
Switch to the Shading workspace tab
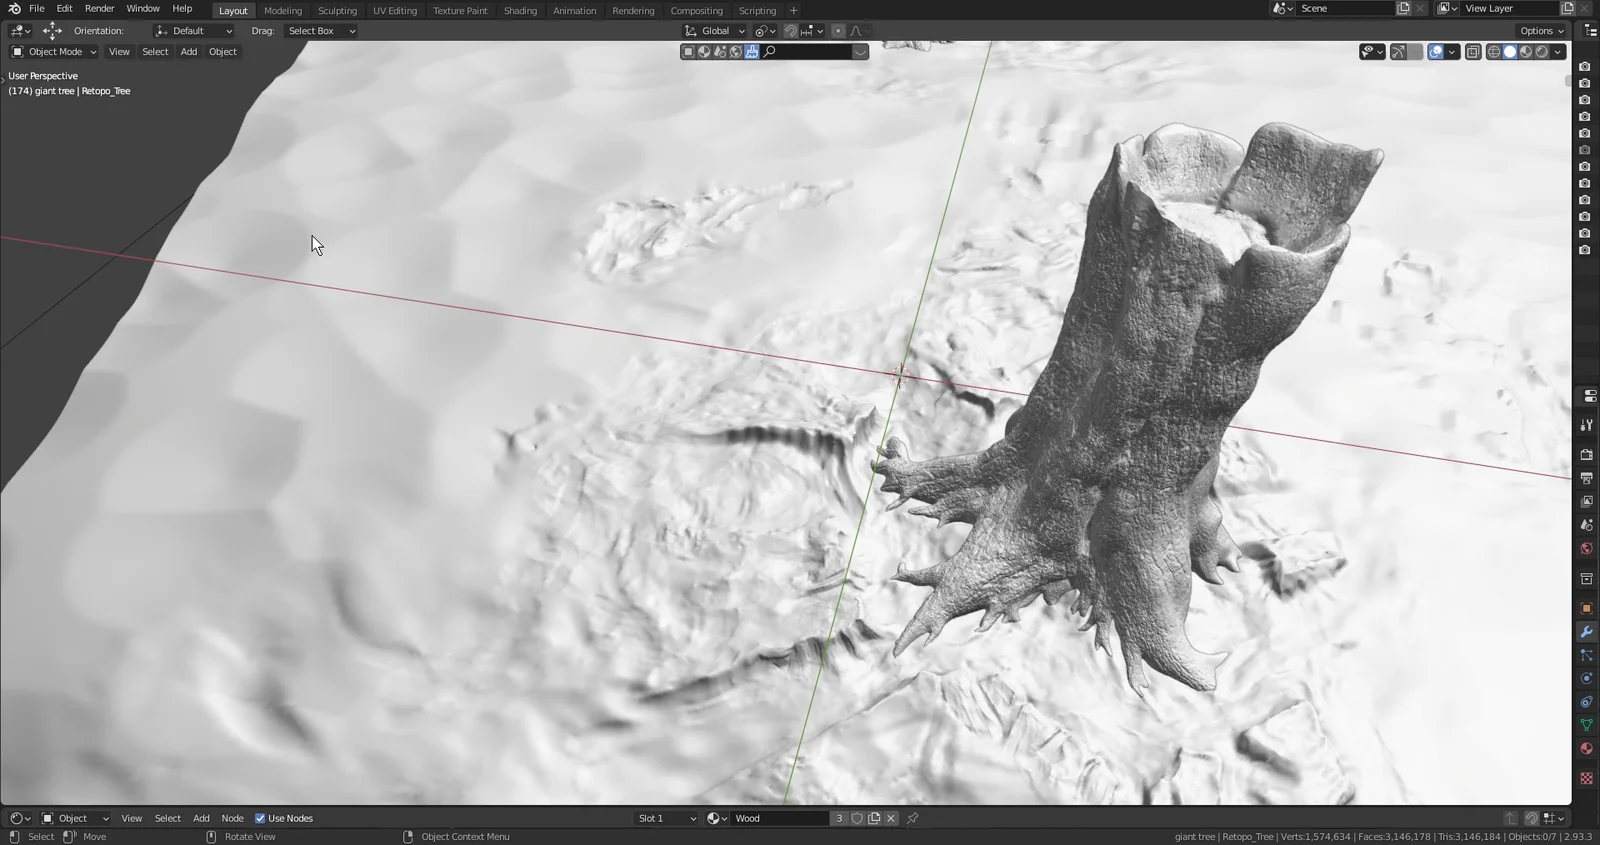tap(520, 11)
